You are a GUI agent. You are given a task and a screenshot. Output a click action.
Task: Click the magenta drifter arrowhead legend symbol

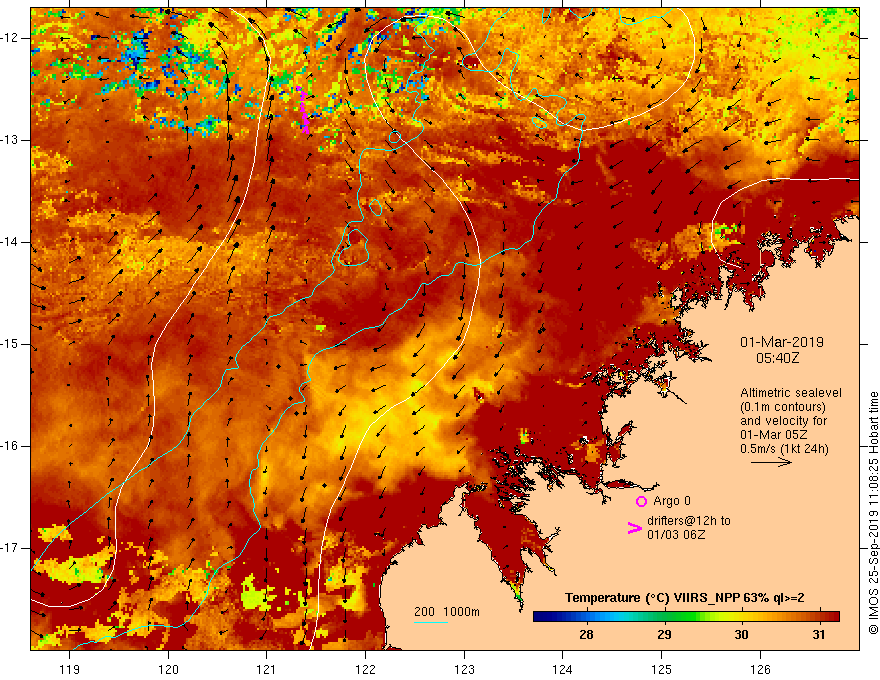pos(634,528)
